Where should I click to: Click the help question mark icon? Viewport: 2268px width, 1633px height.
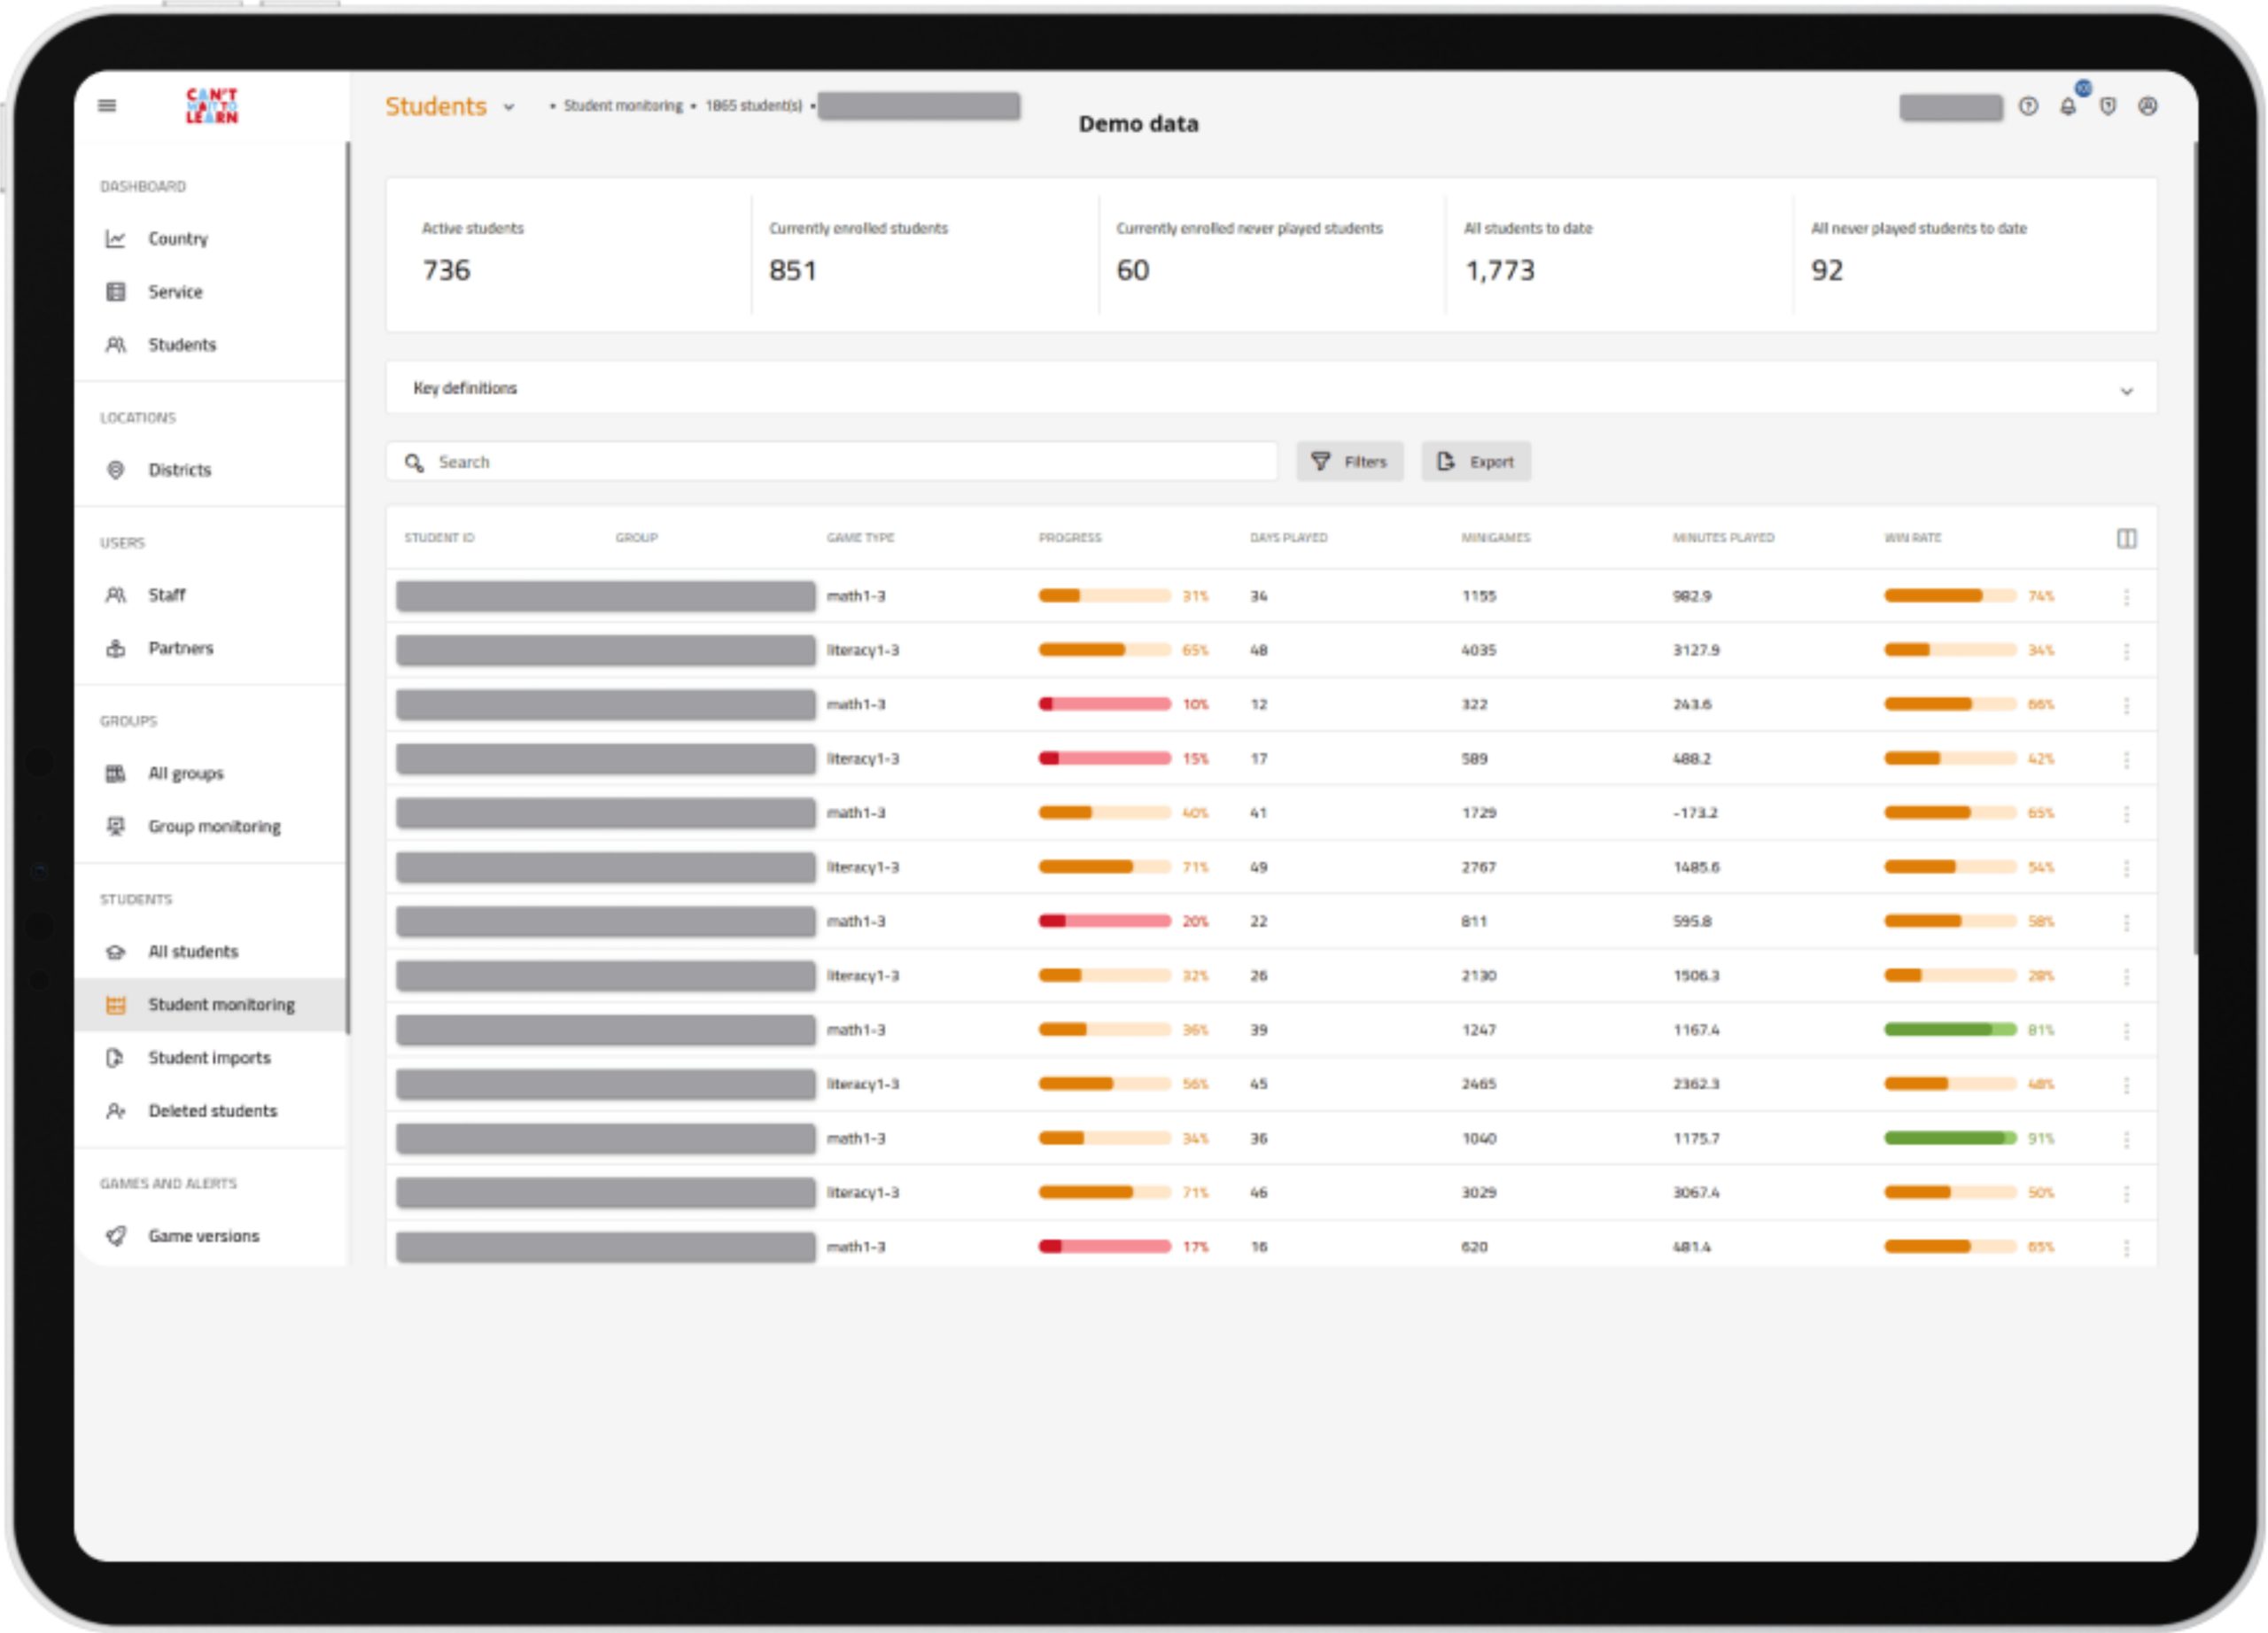[x=2028, y=107]
